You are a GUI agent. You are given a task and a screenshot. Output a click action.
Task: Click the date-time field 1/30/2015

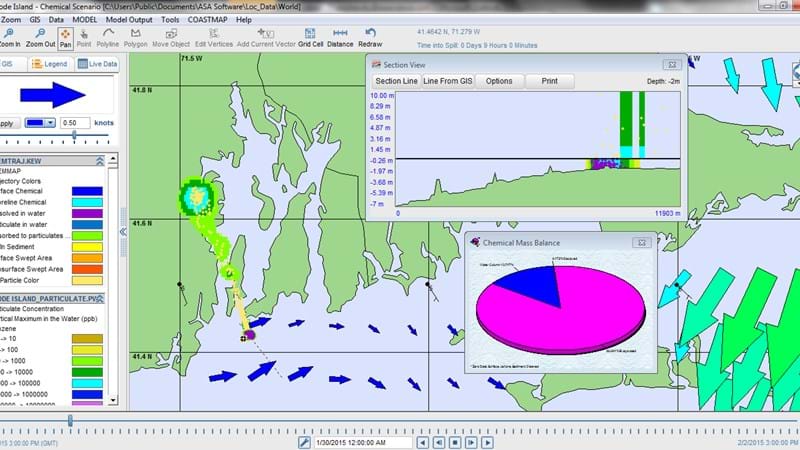363,442
